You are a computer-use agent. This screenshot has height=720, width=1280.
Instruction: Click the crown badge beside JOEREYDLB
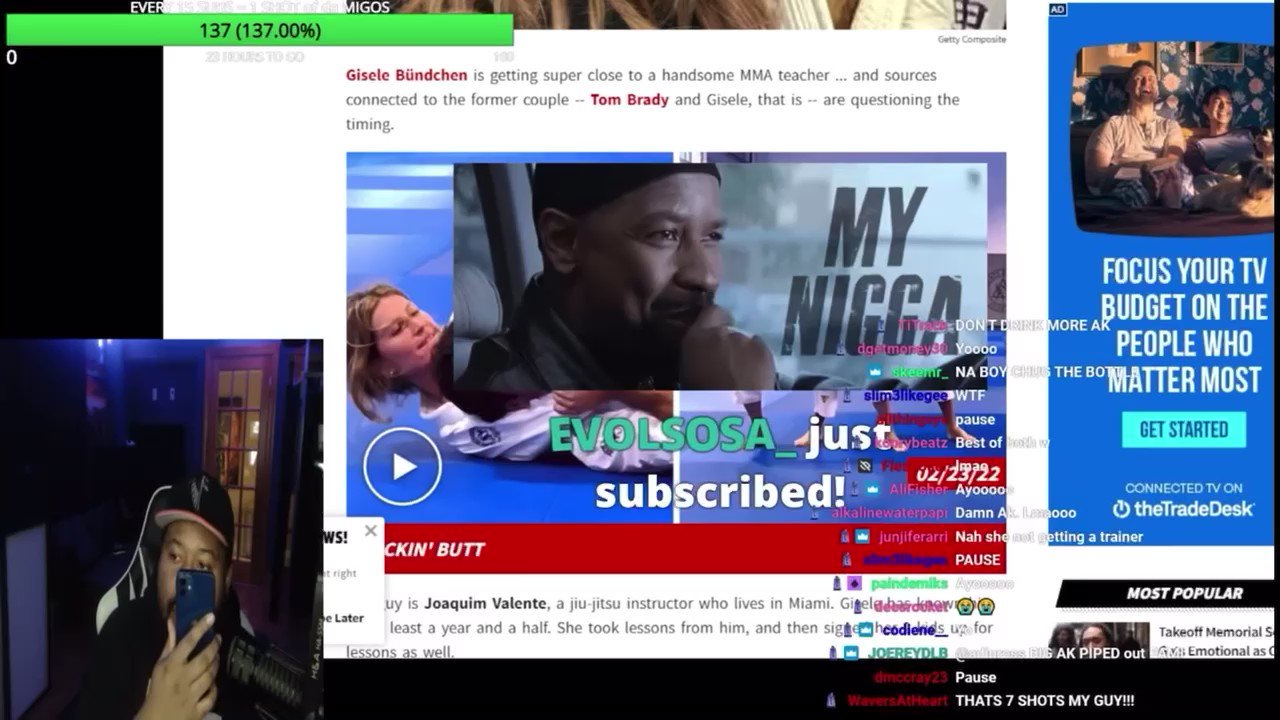[851, 653]
